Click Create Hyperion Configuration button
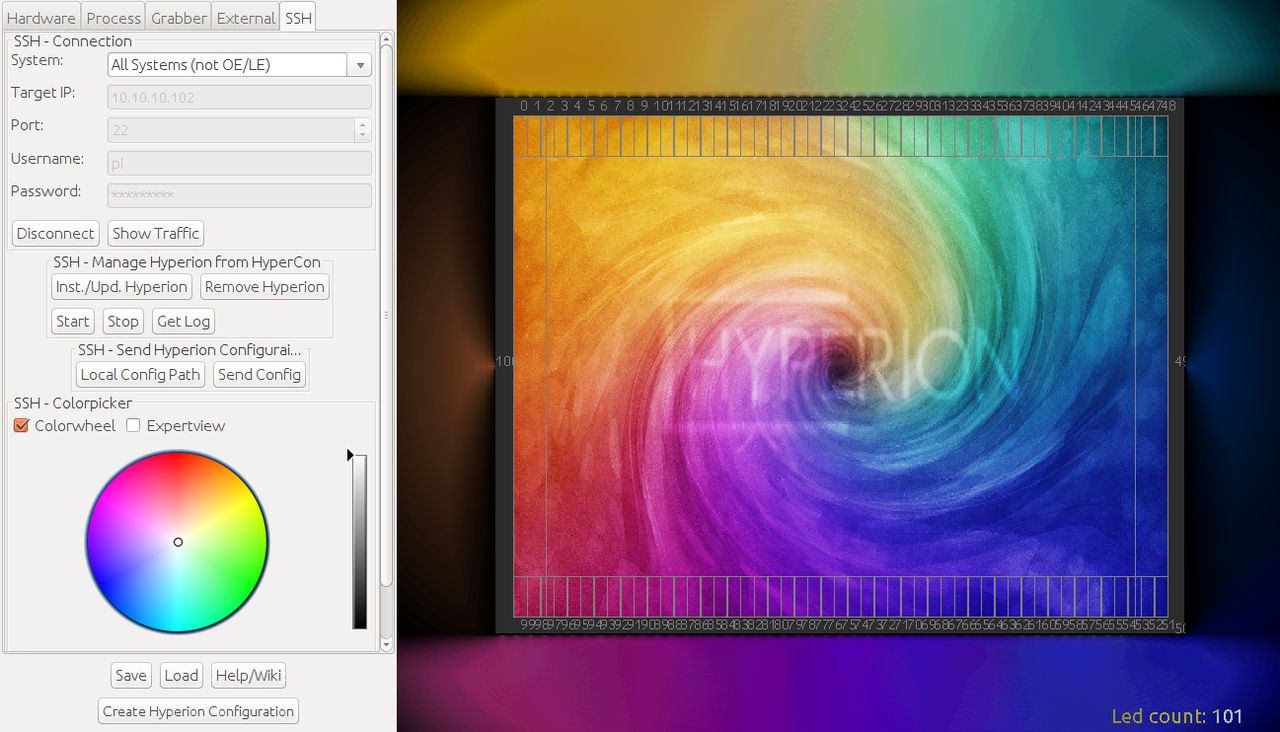Viewport: 1280px width, 732px height. (198, 711)
